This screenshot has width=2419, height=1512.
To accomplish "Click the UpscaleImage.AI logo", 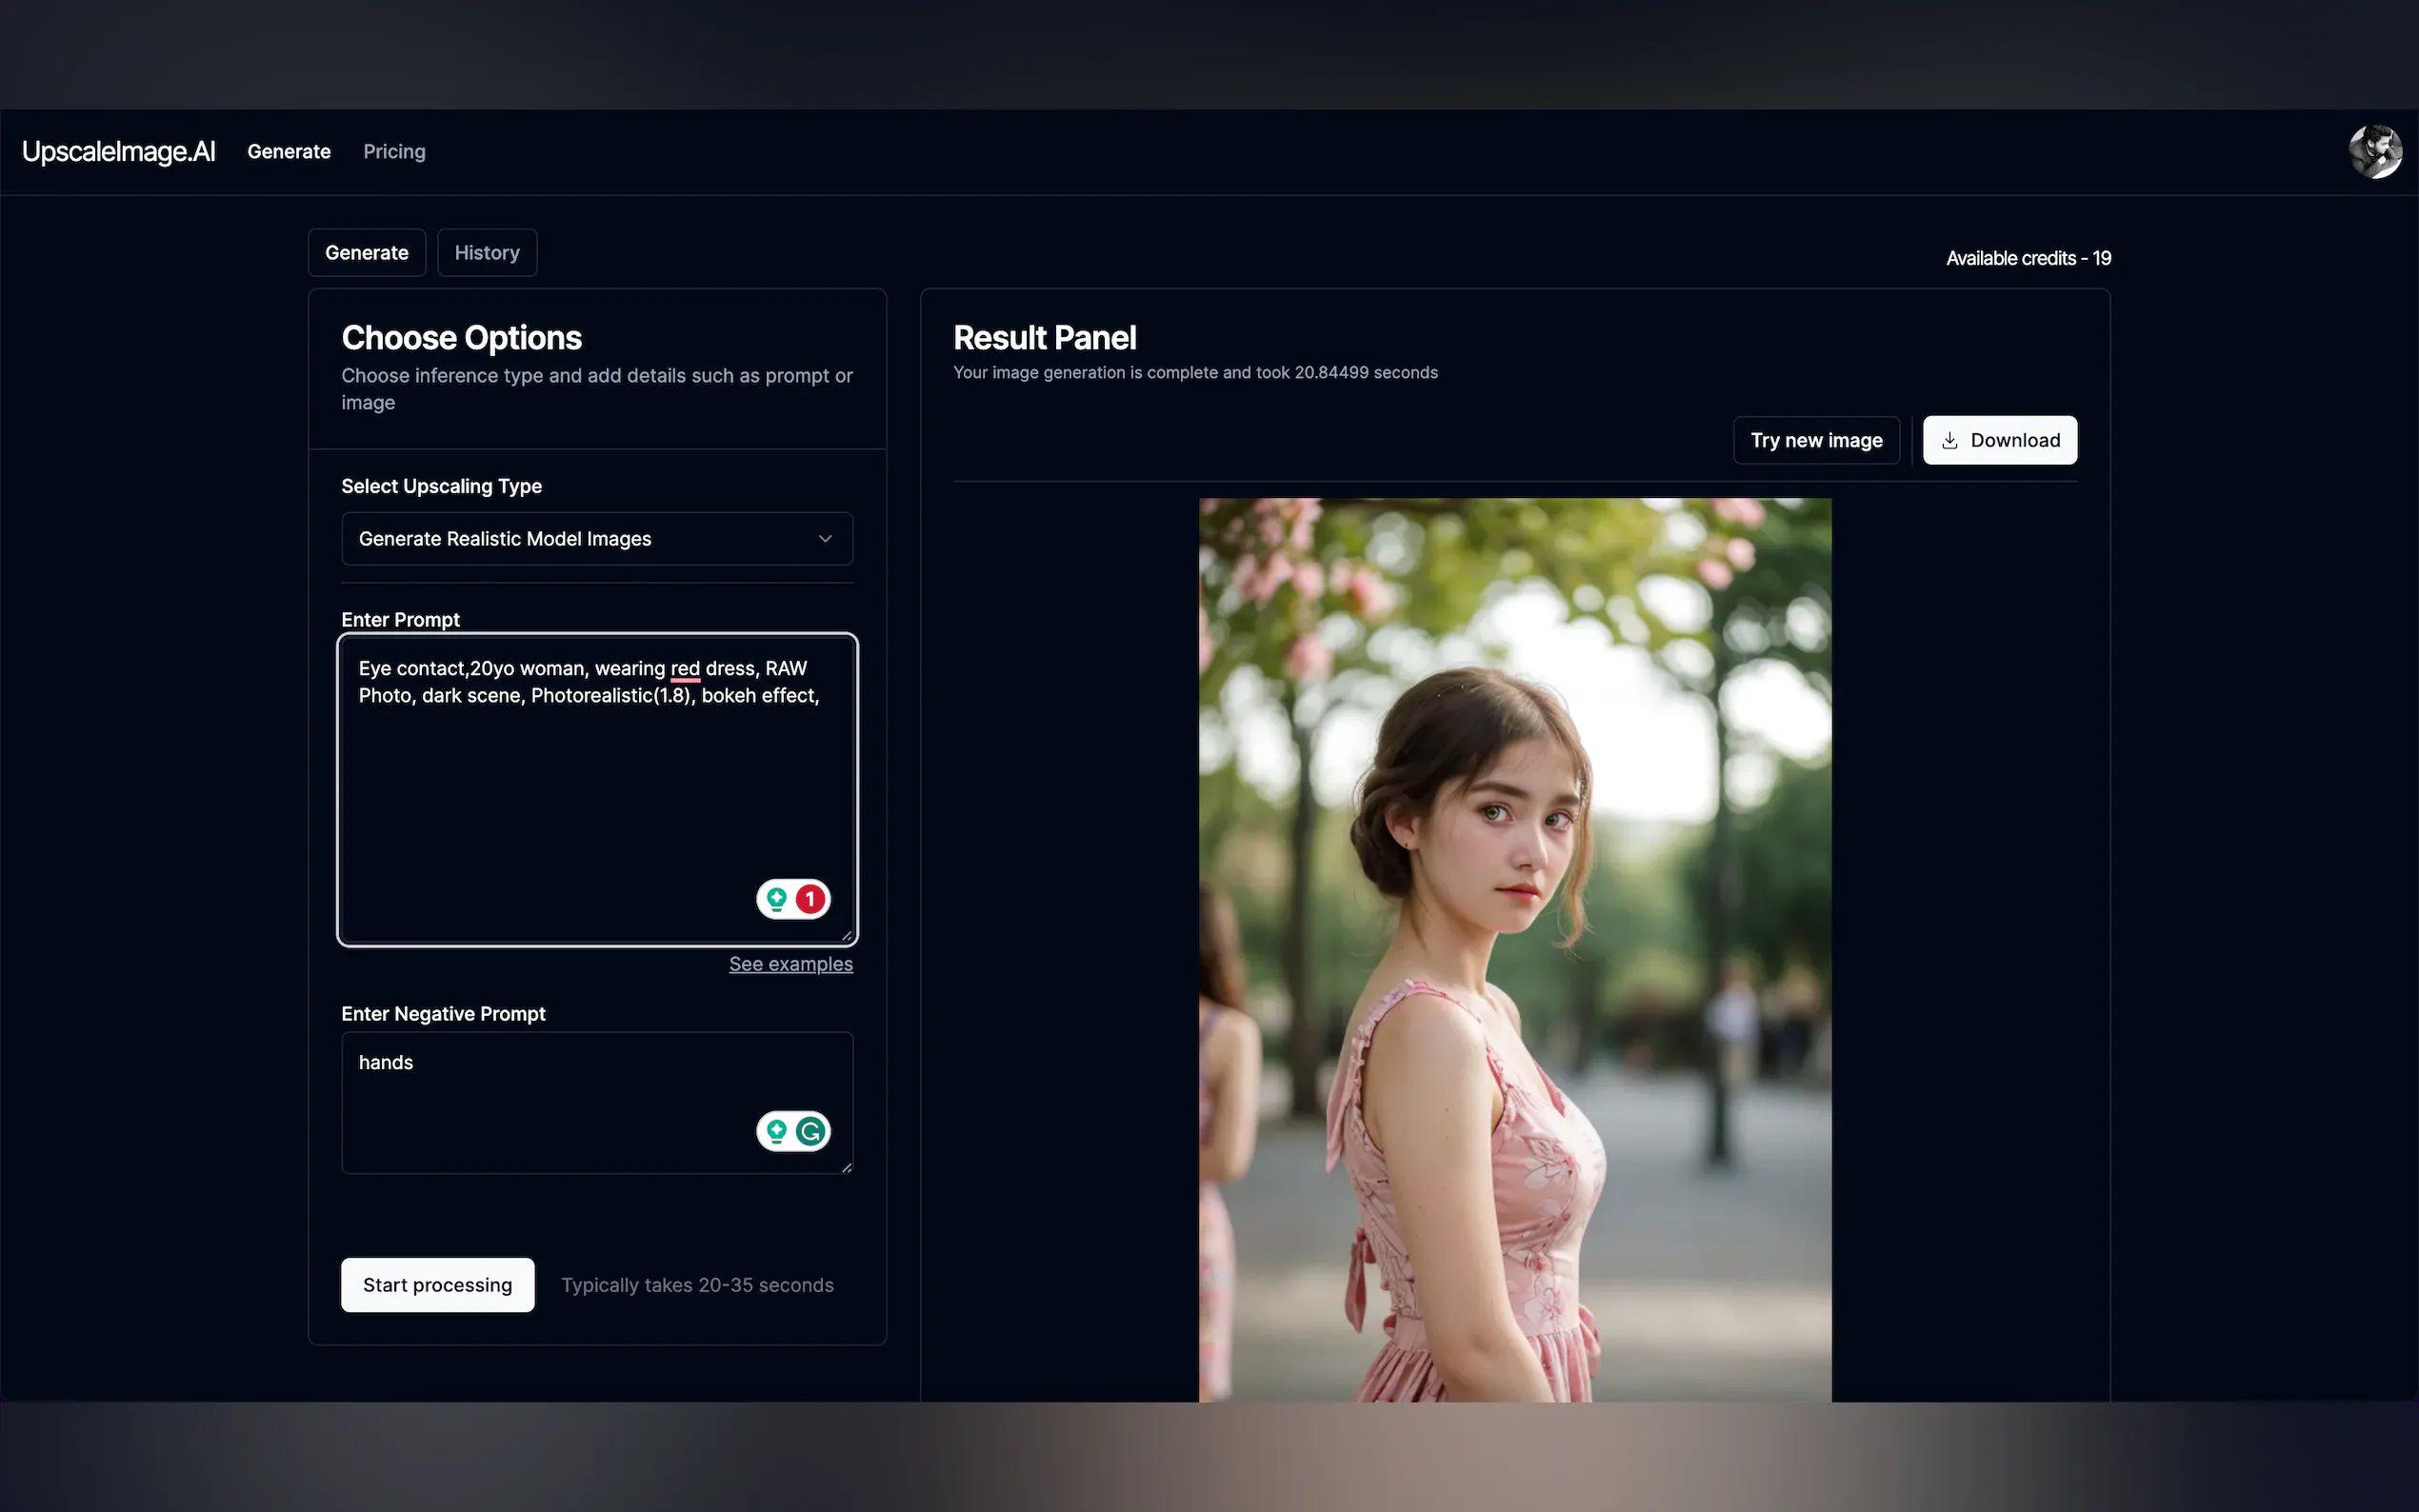I will point(118,151).
